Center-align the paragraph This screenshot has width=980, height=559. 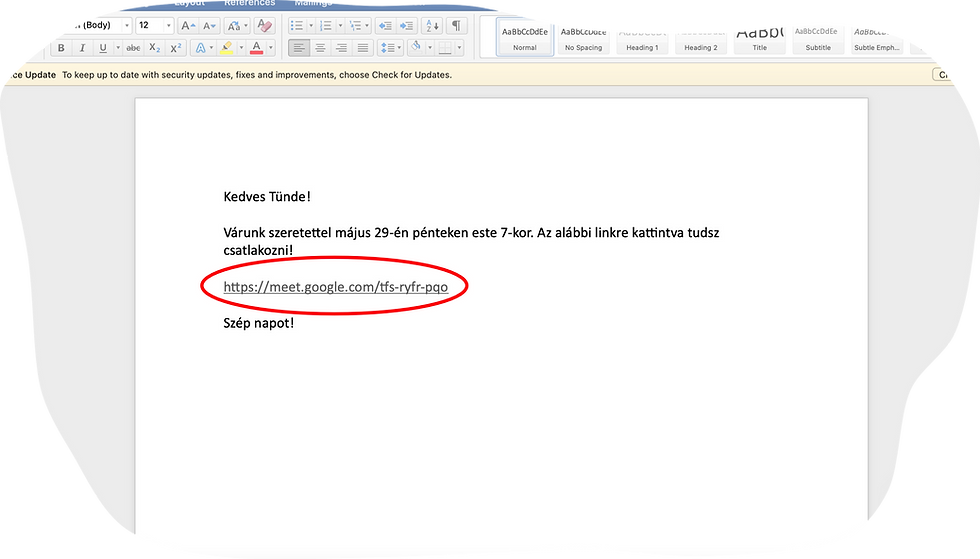click(x=320, y=48)
